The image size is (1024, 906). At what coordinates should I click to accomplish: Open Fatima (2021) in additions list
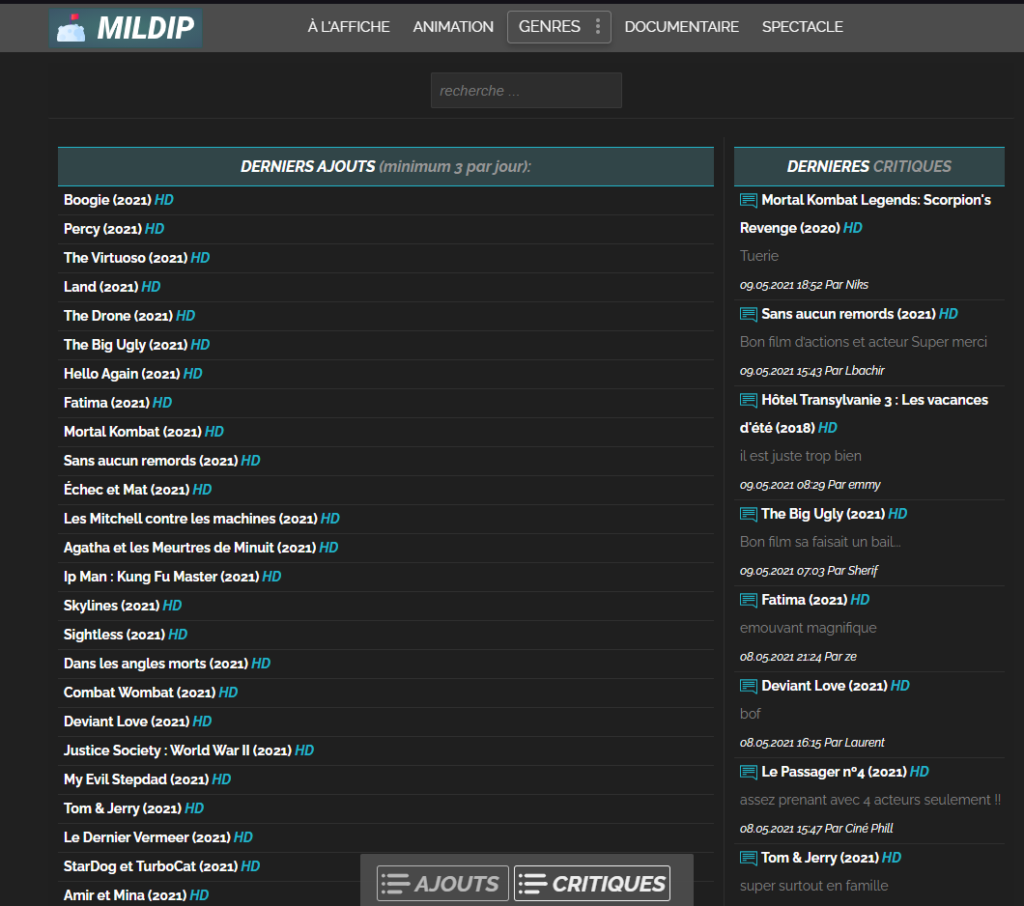click(x=118, y=403)
